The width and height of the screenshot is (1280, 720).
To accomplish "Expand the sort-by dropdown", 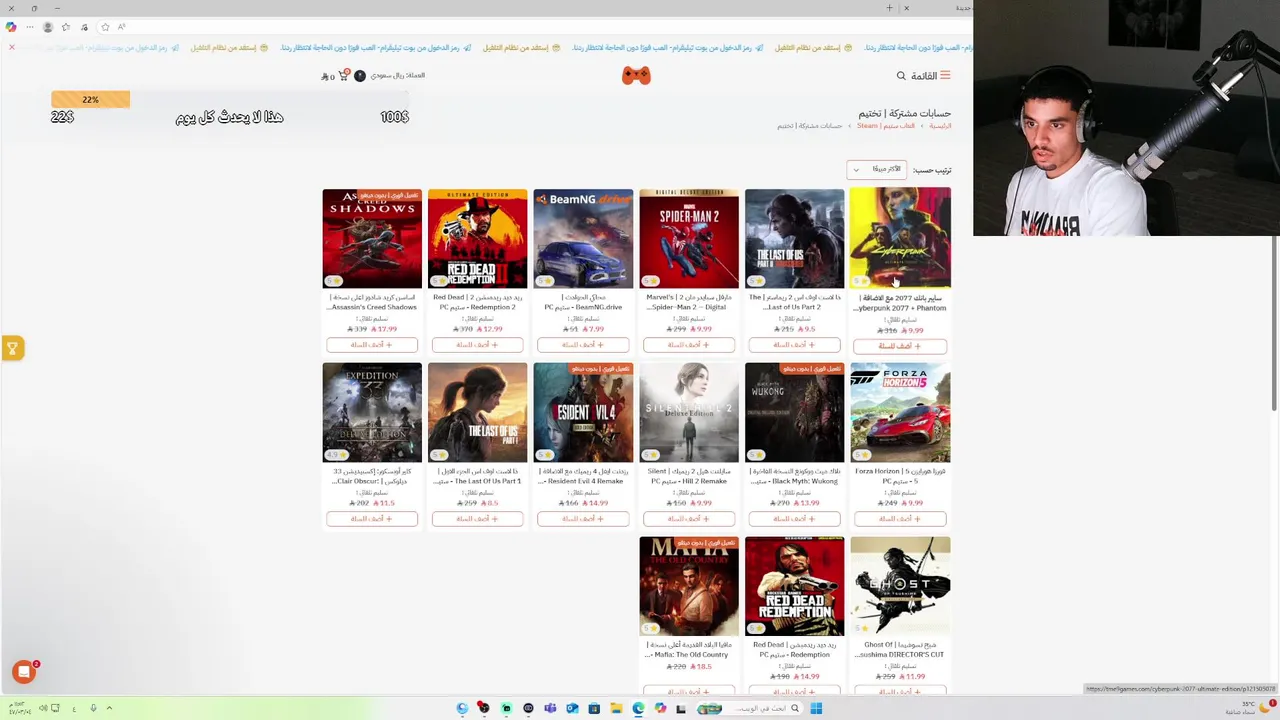I will click(x=877, y=169).
